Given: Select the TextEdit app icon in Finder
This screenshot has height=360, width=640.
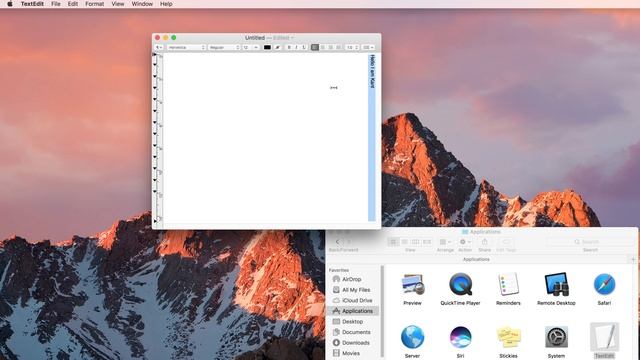Looking at the screenshot, I should (x=604, y=337).
